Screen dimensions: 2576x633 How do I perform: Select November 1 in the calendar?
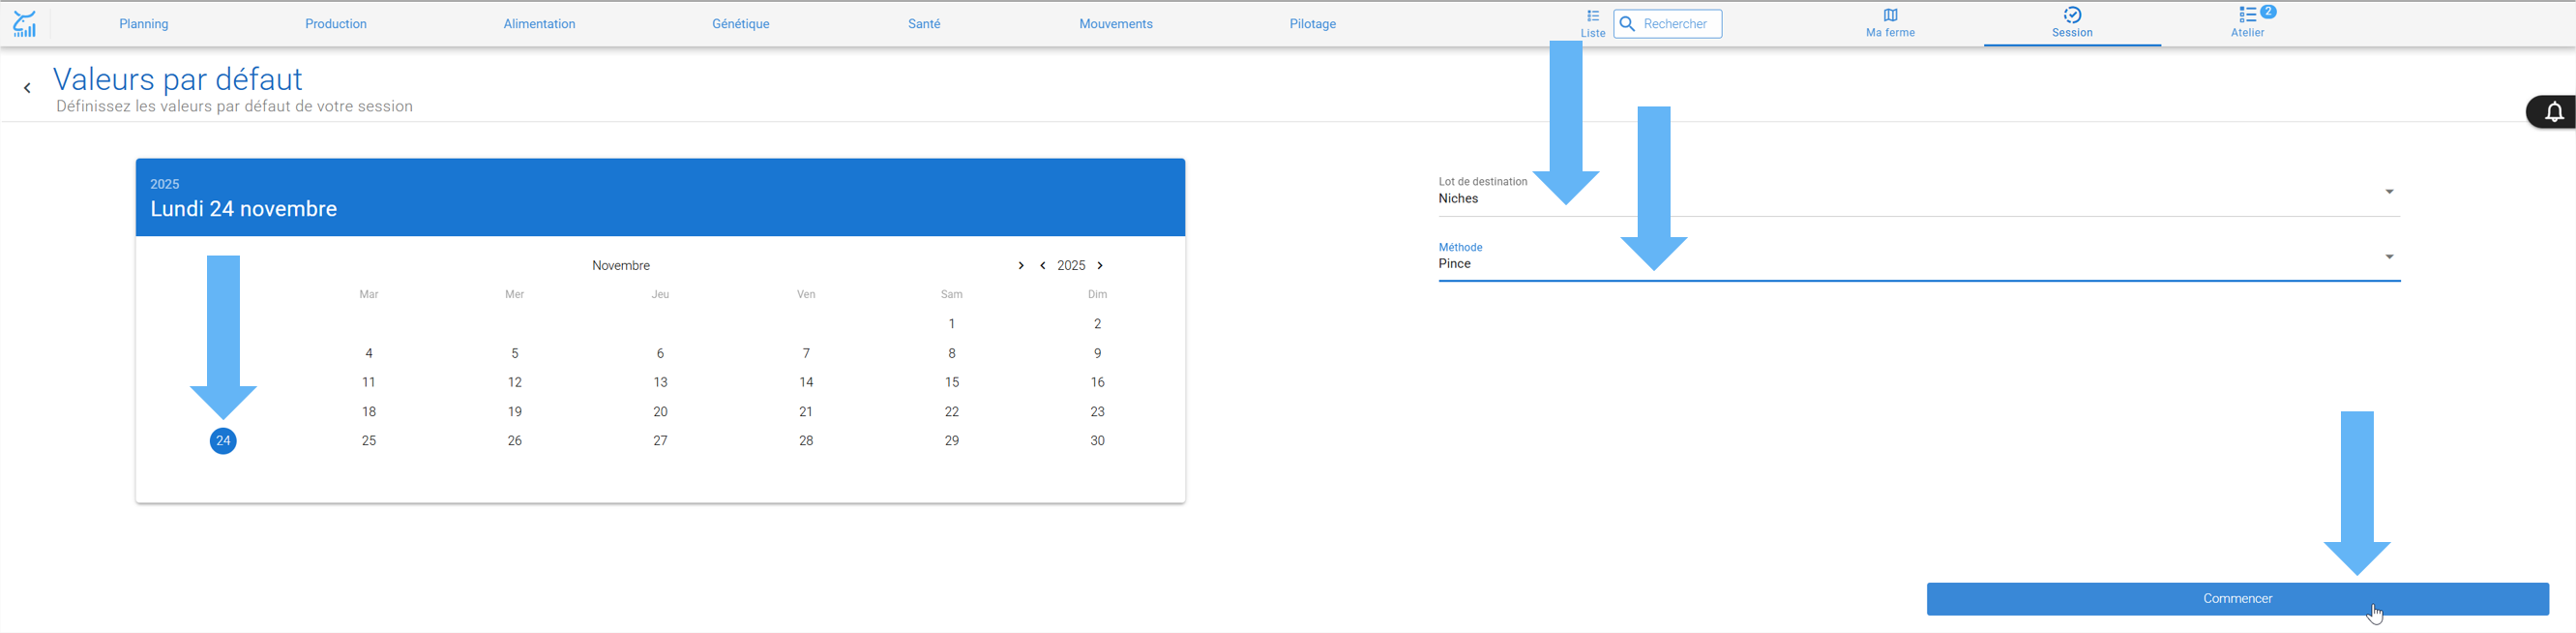952,324
